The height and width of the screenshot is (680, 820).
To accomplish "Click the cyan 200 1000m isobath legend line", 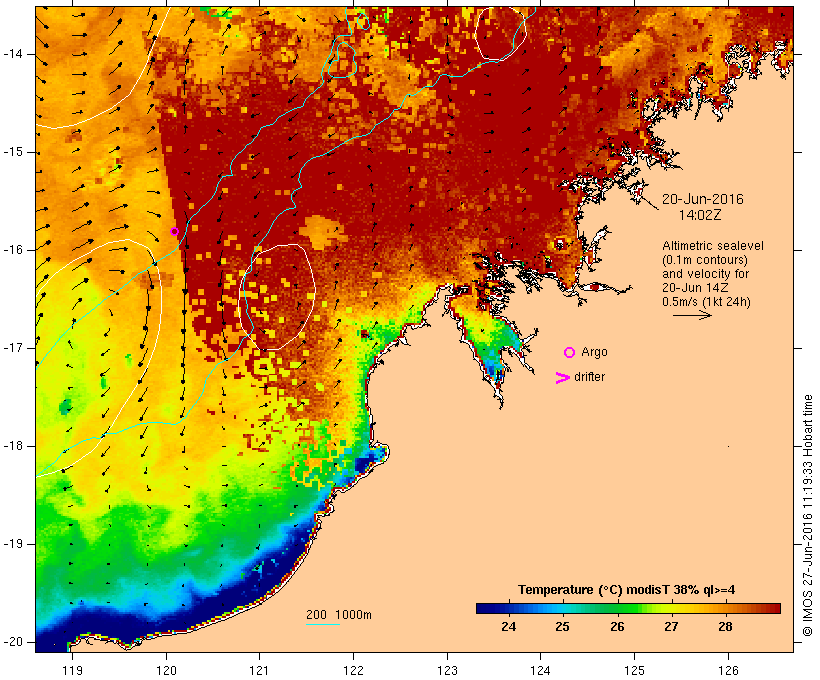I will [323, 624].
